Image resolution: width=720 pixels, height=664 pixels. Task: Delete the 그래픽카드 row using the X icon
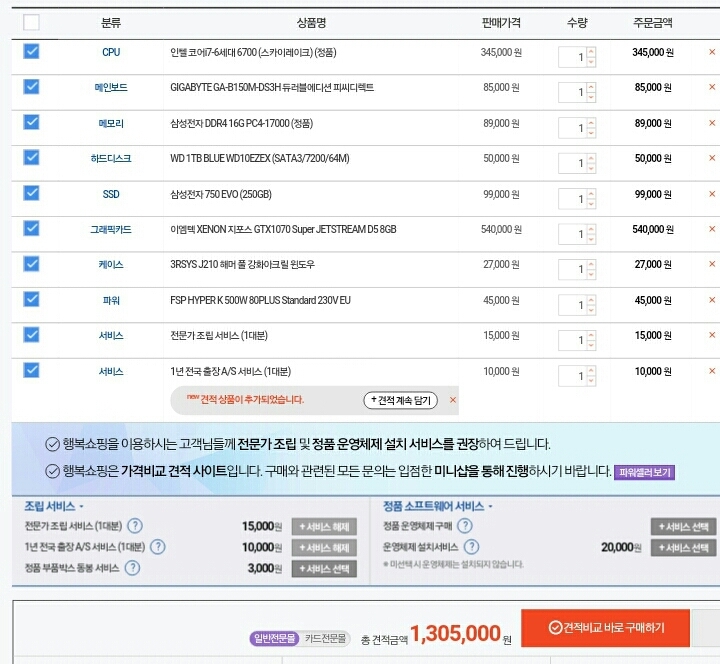[712, 230]
